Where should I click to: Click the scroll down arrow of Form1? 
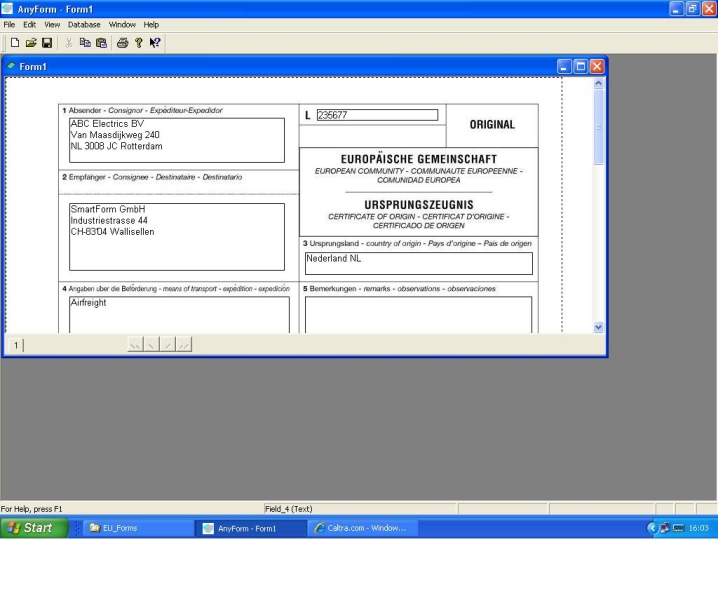(x=599, y=326)
